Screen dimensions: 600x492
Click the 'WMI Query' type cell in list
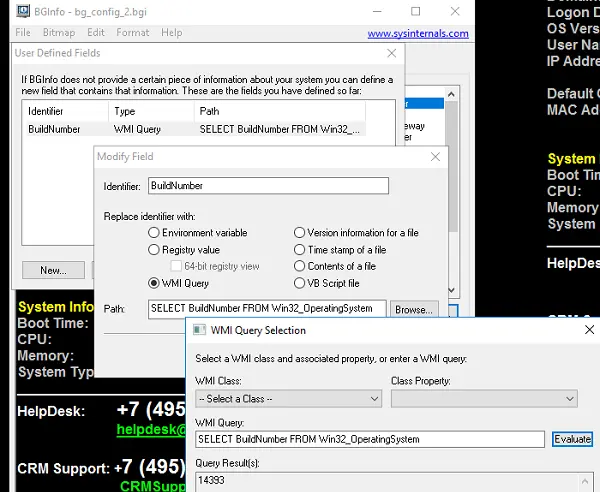coord(137,129)
